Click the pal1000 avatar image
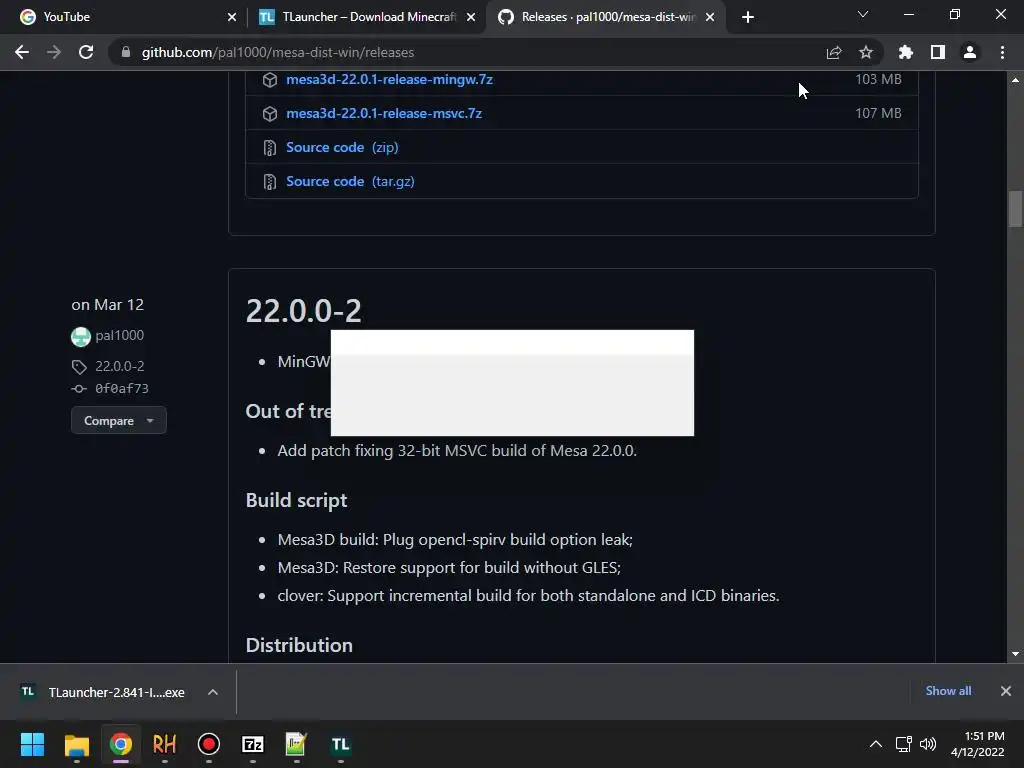 click(x=81, y=336)
